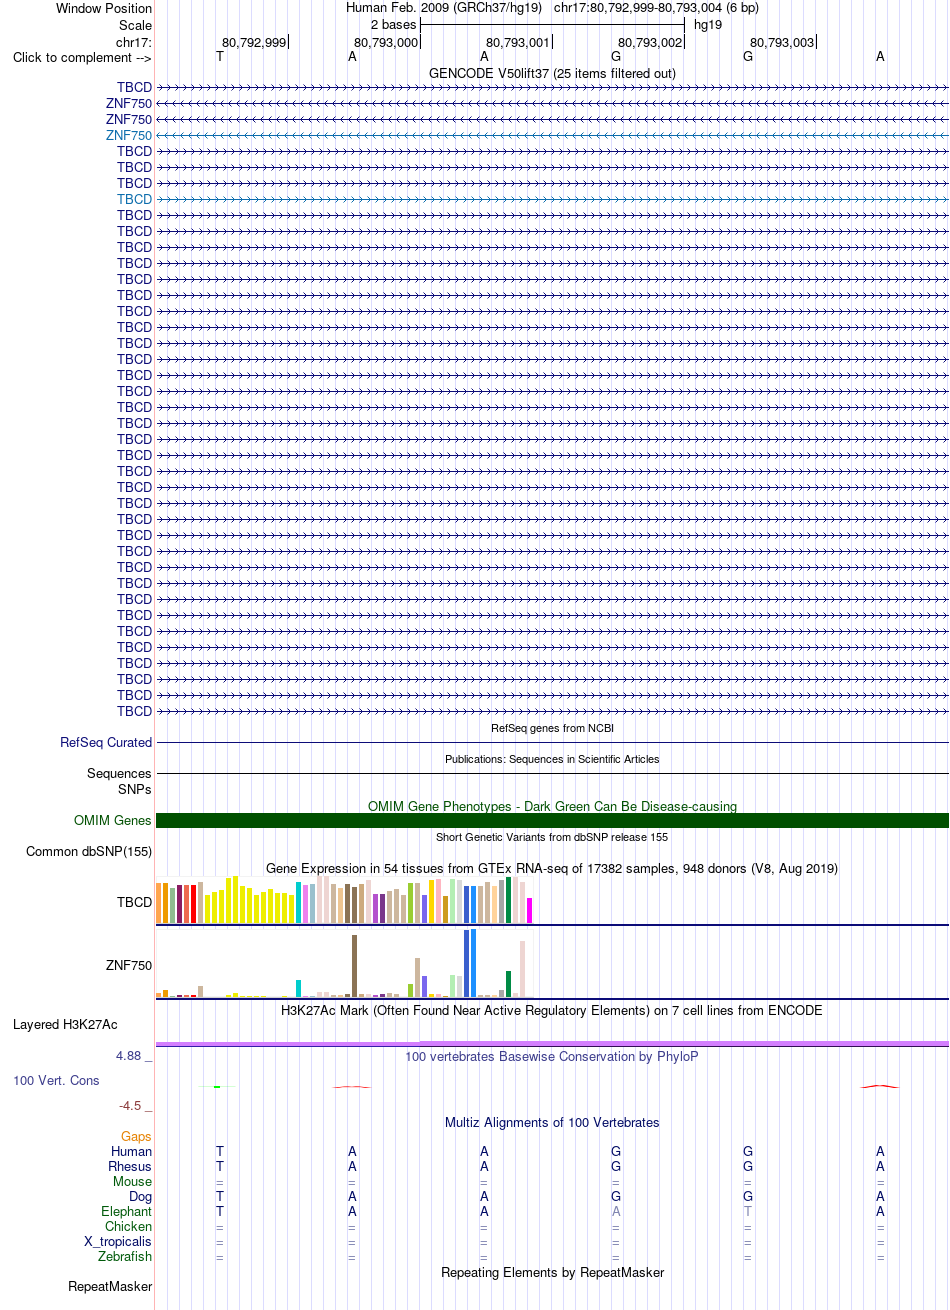950x1310 pixels.
Task: Click the Chicken alignment row label
Action: (x=128, y=1227)
